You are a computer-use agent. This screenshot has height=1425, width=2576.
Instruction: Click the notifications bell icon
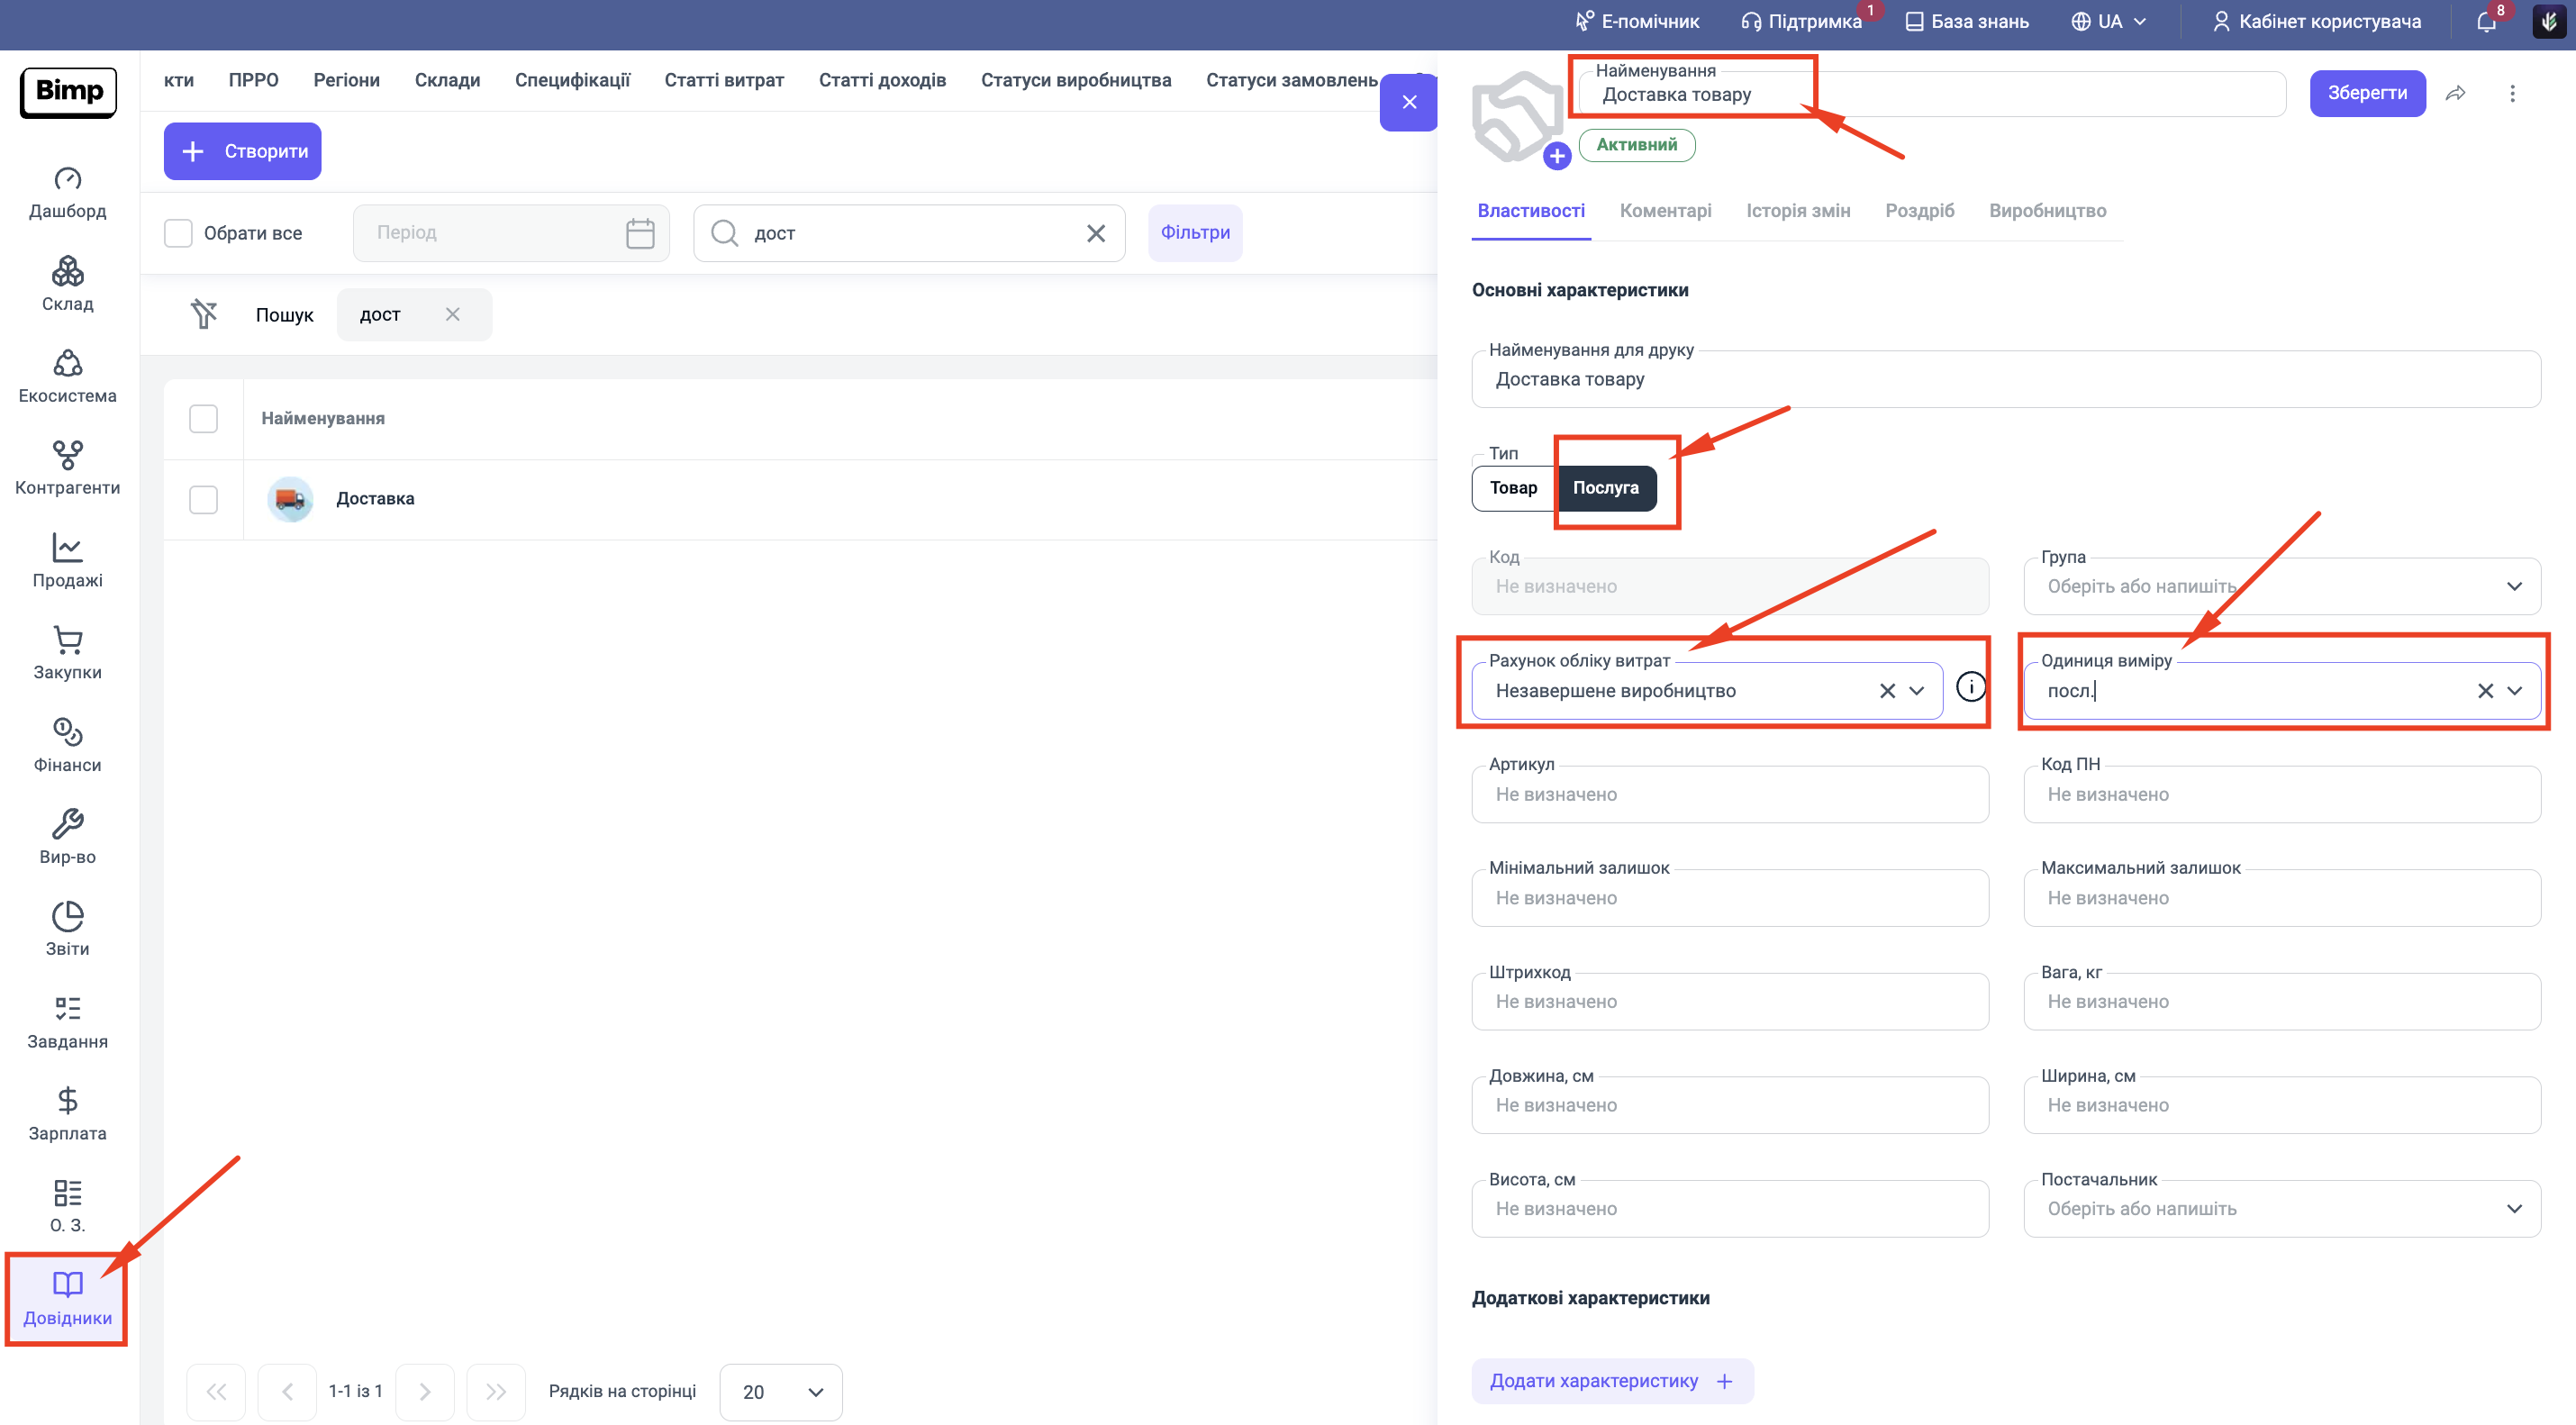[x=2485, y=22]
